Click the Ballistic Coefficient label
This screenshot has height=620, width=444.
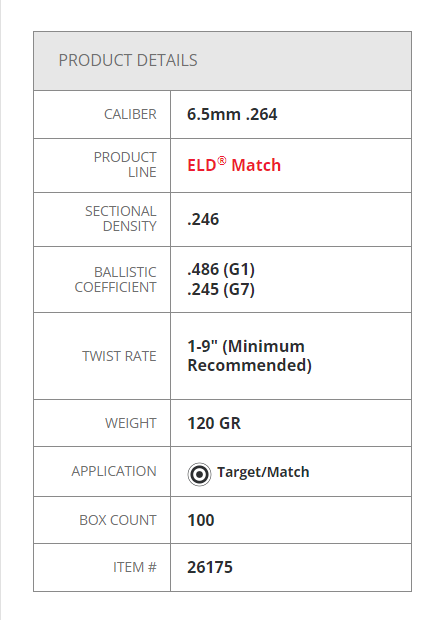tap(115, 280)
